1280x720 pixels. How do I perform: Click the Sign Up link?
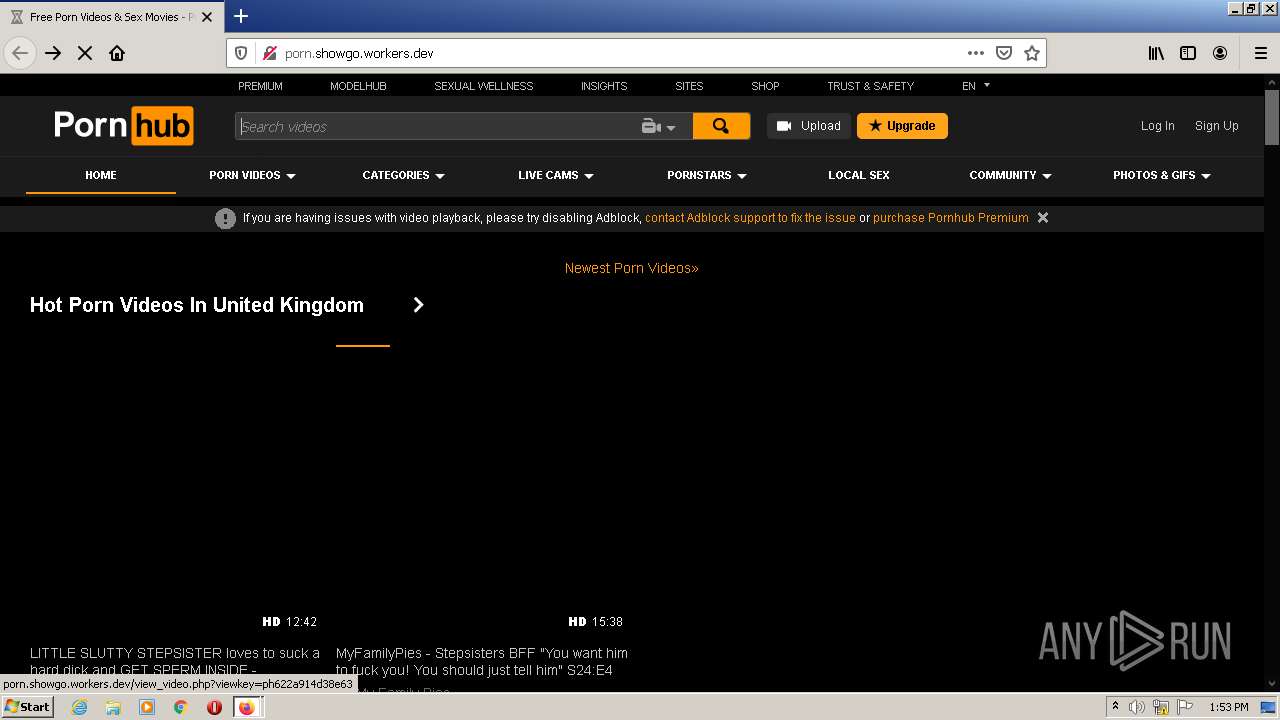[x=1216, y=126]
